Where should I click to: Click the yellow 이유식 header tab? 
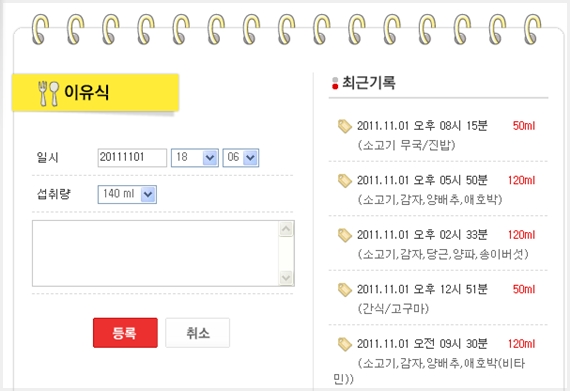click(95, 92)
